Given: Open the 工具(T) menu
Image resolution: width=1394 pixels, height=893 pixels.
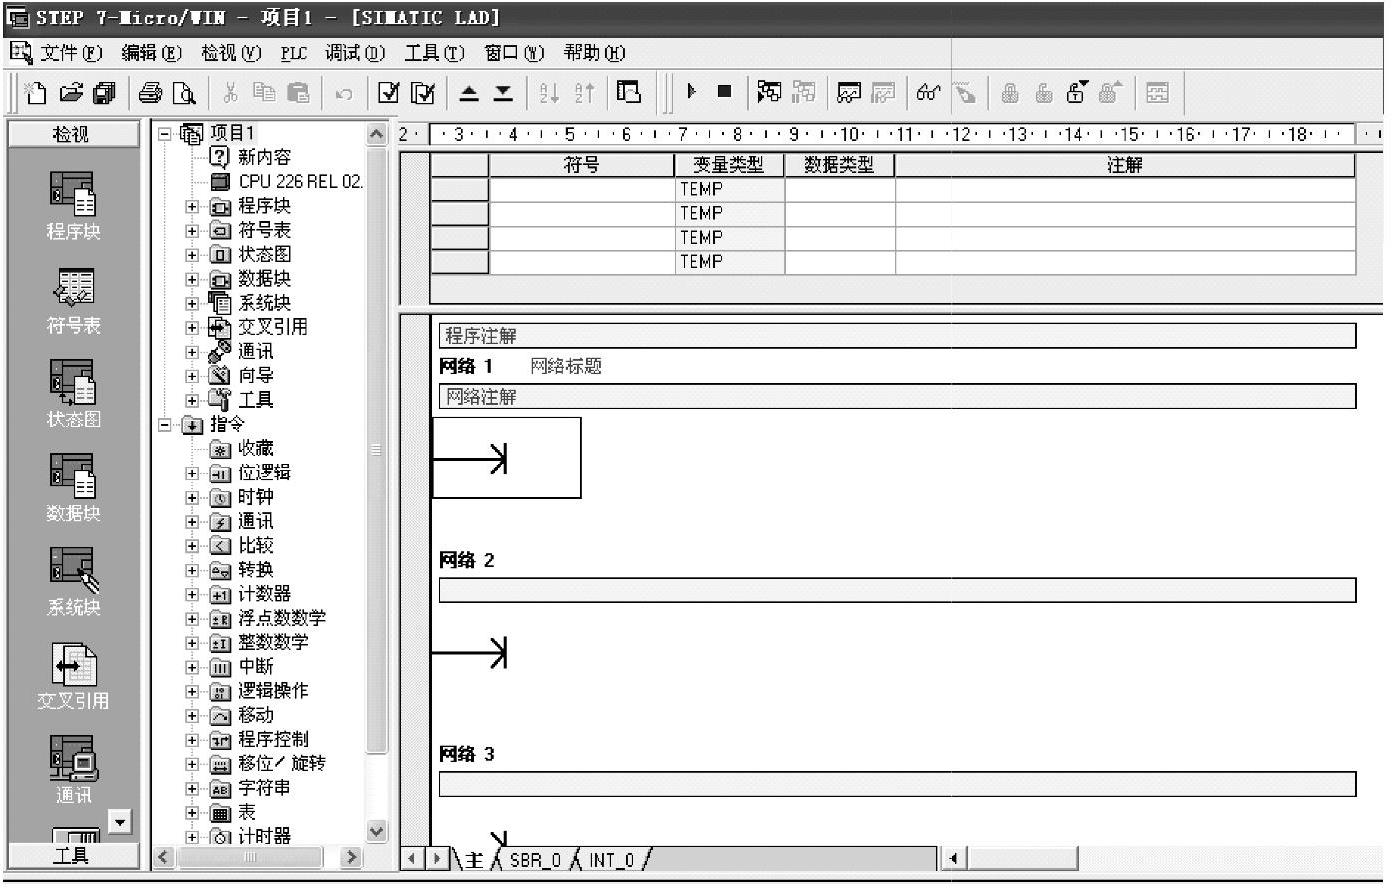Looking at the screenshot, I should click(x=434, y=53).
